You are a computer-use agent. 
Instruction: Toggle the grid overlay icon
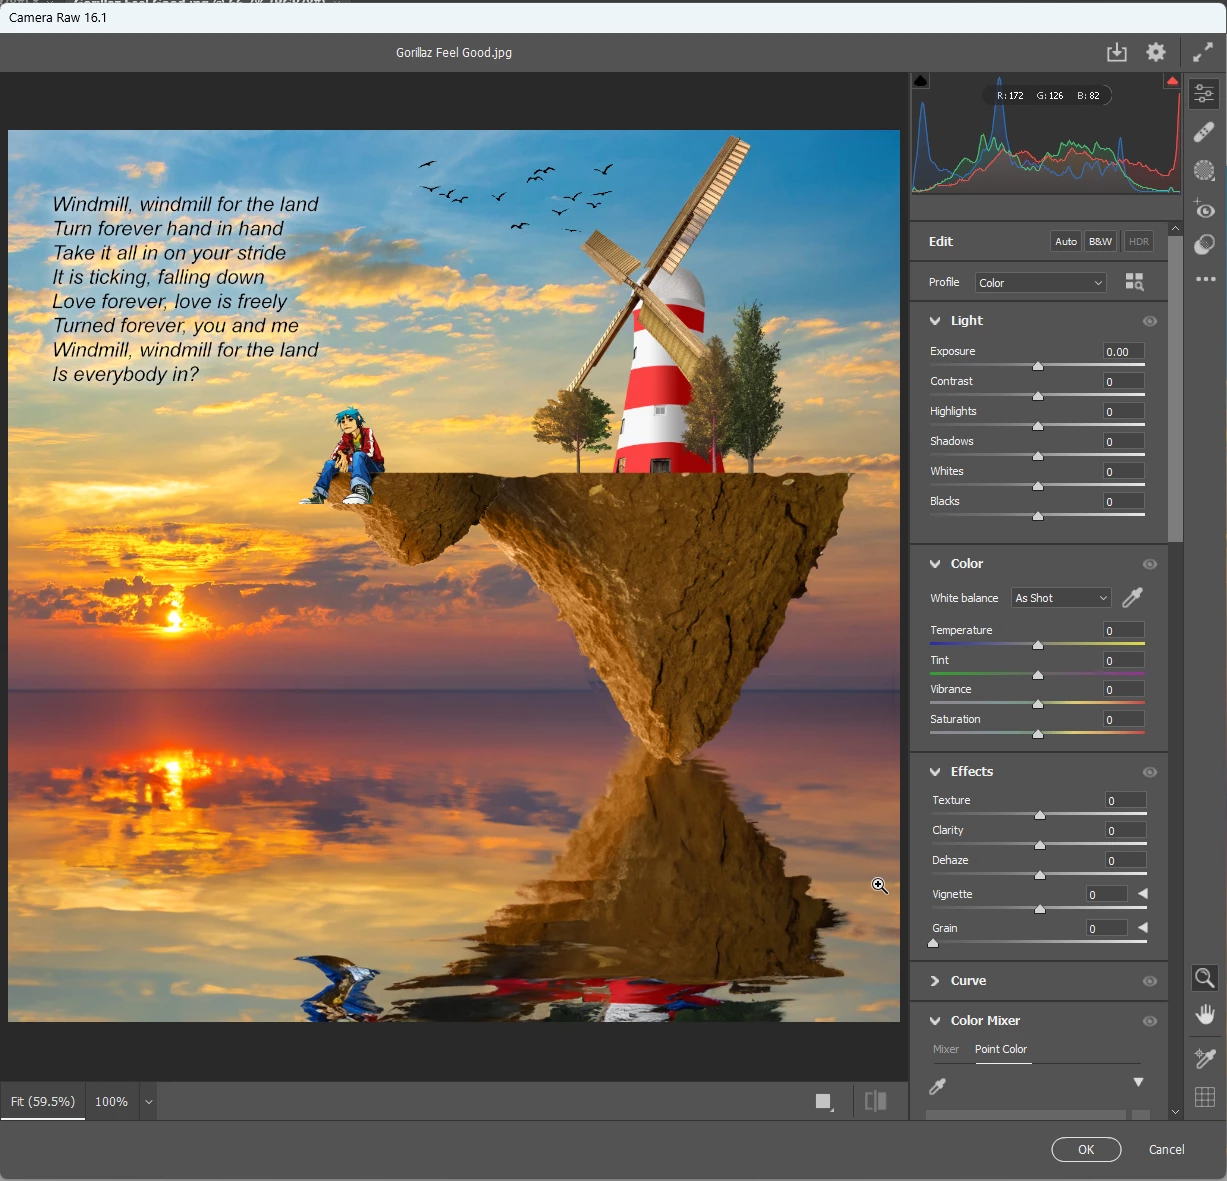(x=1205, y=1097)
